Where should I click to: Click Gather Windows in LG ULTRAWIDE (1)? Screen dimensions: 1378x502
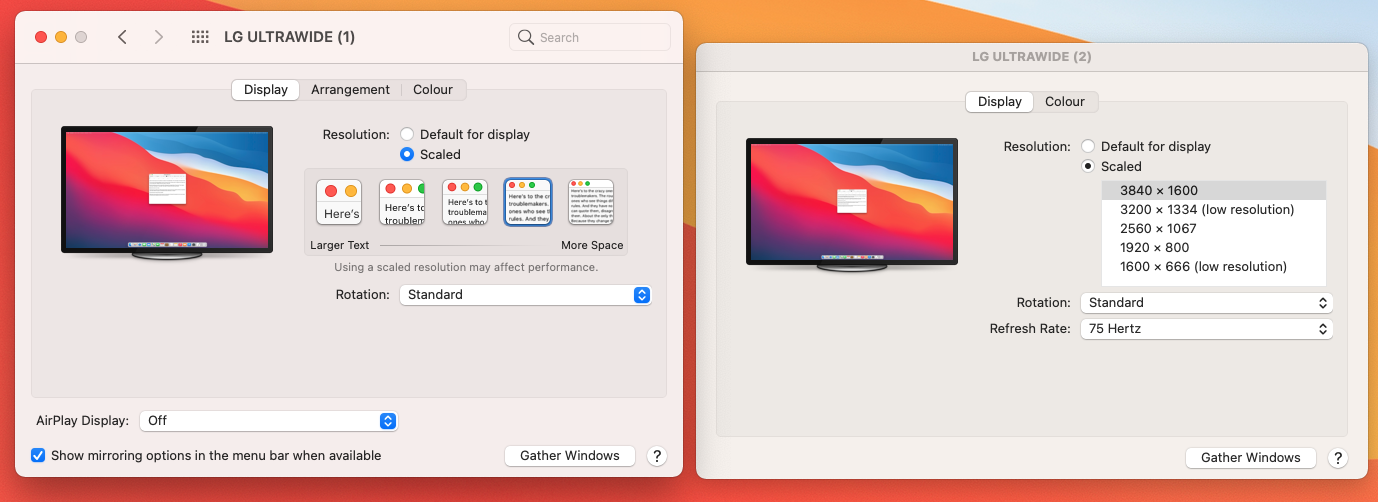(x=570, y=456)
